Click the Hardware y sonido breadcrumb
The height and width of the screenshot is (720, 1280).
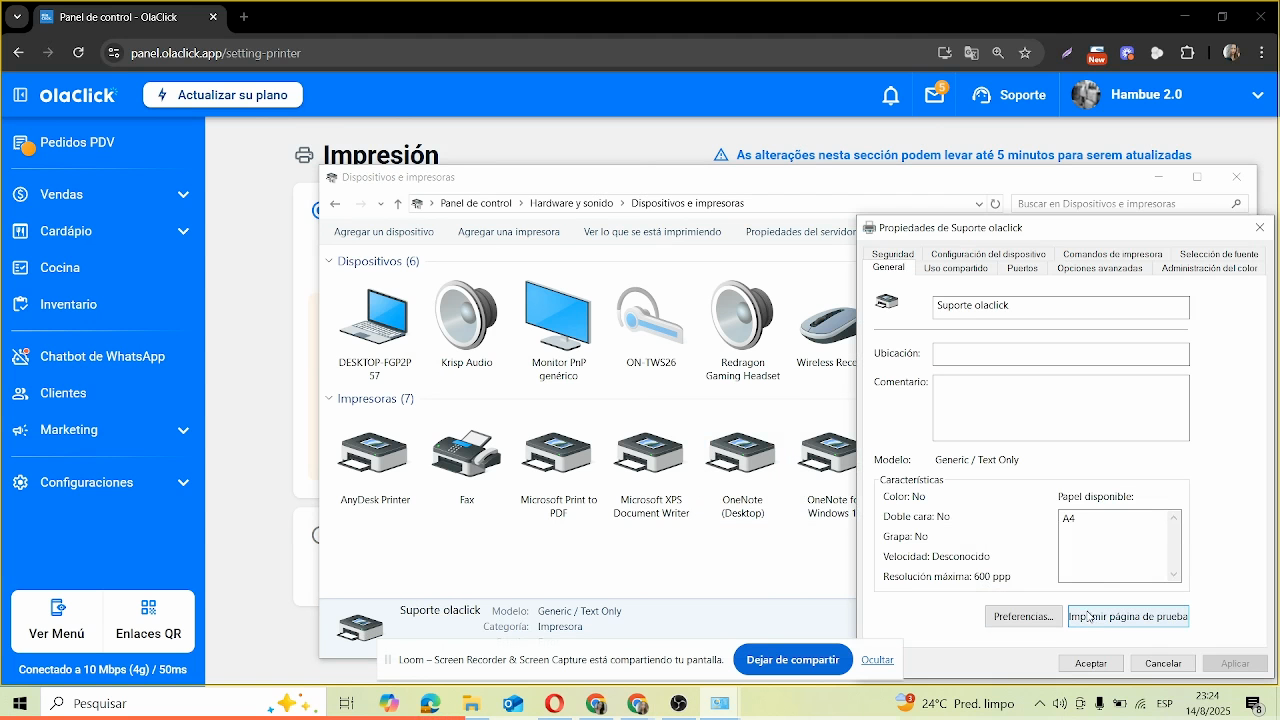tap(571, 203)
